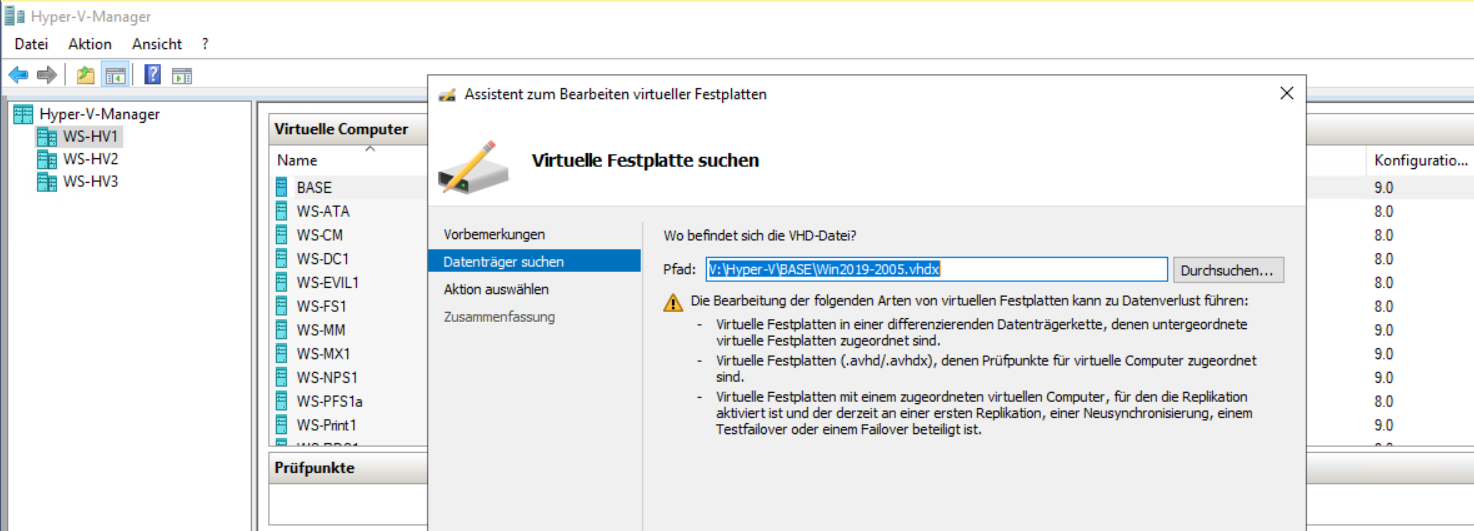Click the WS-MM virtual machine icon
The image size is (1474, 531).
[282, 329]
